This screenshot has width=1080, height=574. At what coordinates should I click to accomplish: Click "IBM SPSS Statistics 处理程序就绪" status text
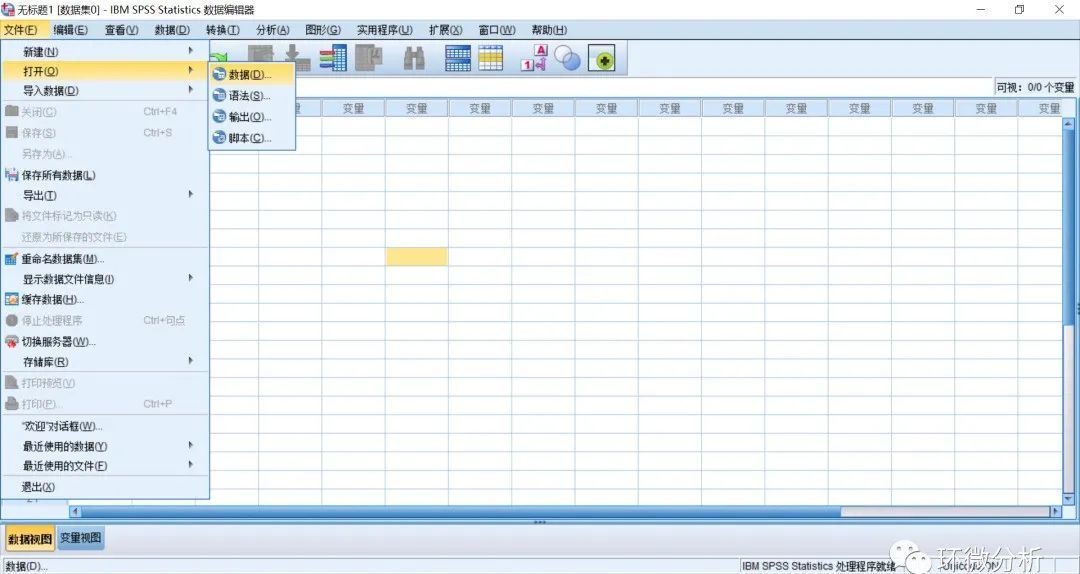pyautogui.click(x=818, y=566)
